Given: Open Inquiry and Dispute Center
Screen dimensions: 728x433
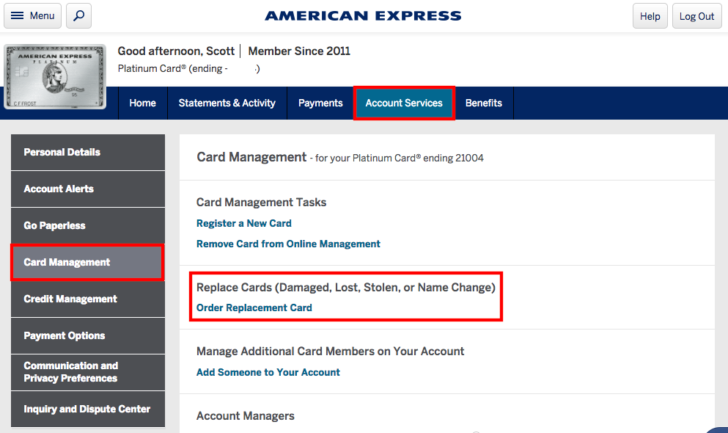Looking at the screenshot, I should [x=88, y=409].
